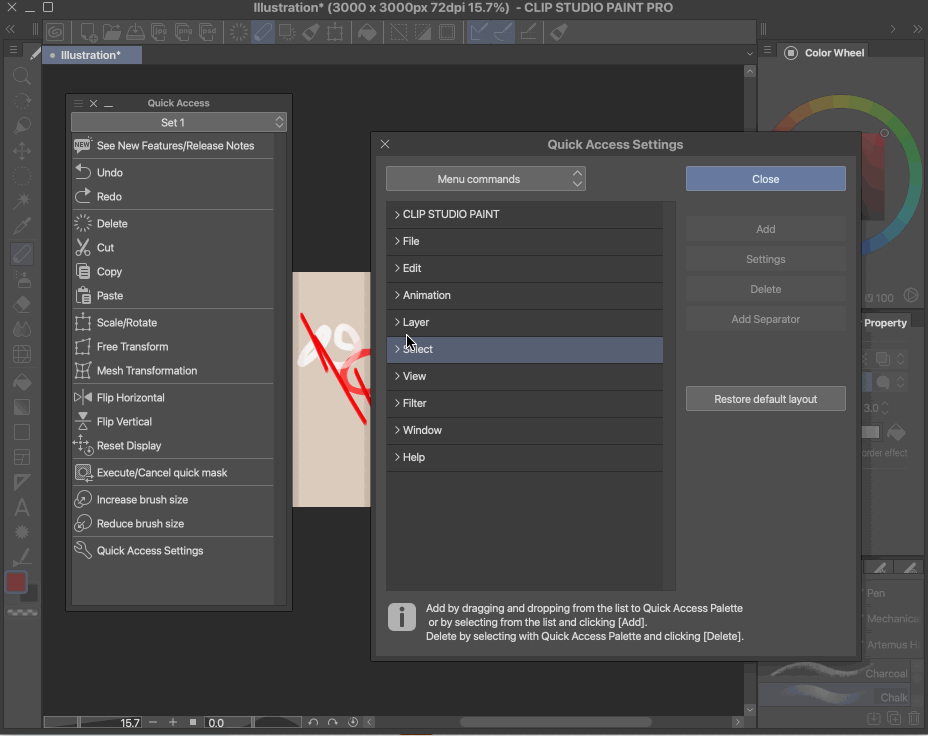Screen dimensions: 928x736
Task: Toggle Show selection border in command bar
Action: pos(447,31)
